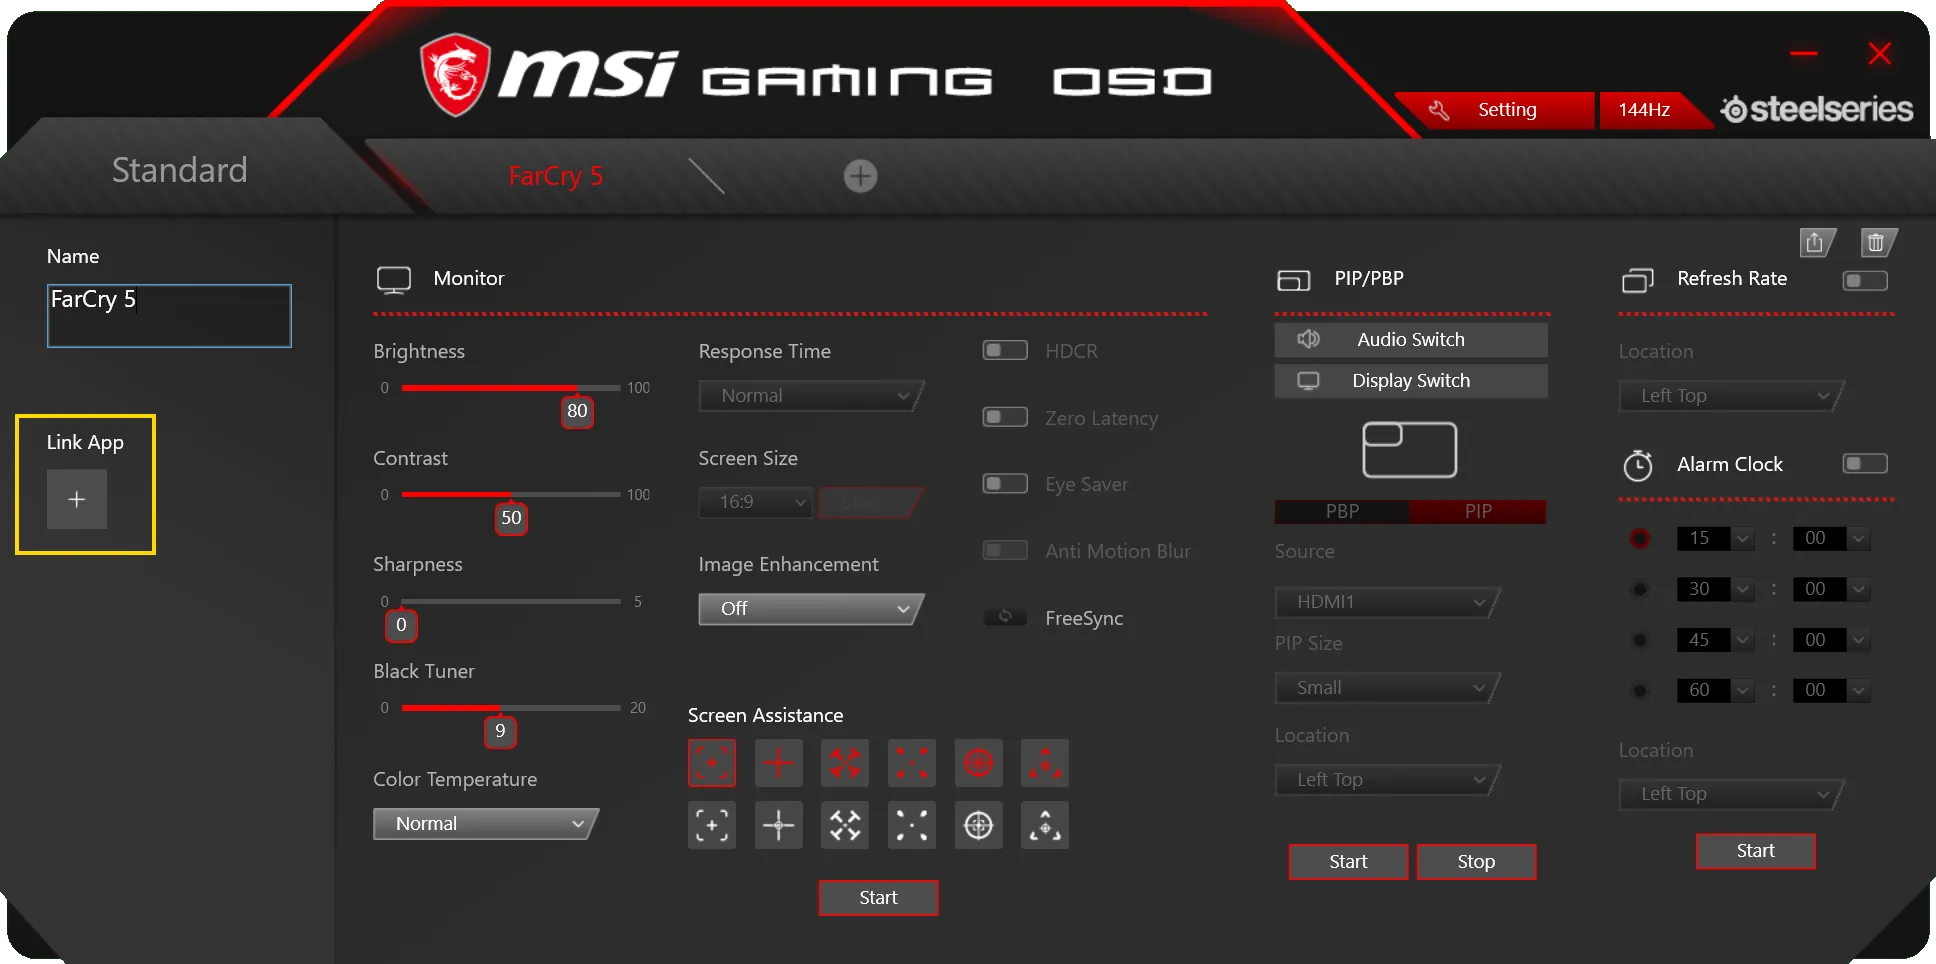Open the 15 minutes alarm dropdown
Image resolution: width=1936 pixels, height=964 pixels.
(x=1716, y=538)
